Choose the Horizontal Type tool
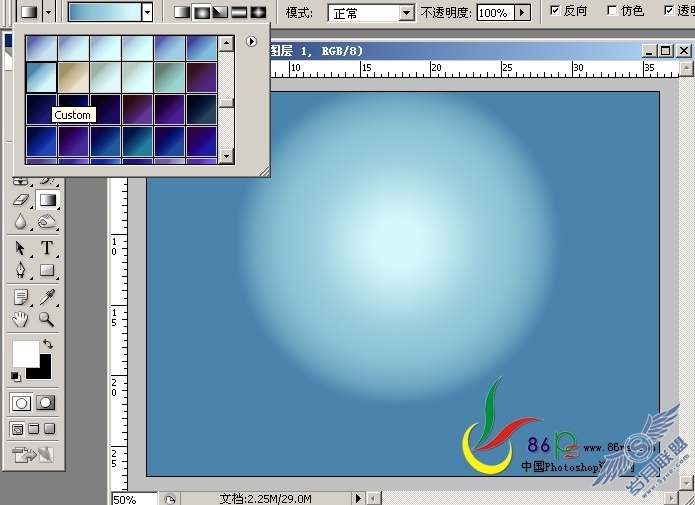 47,248
